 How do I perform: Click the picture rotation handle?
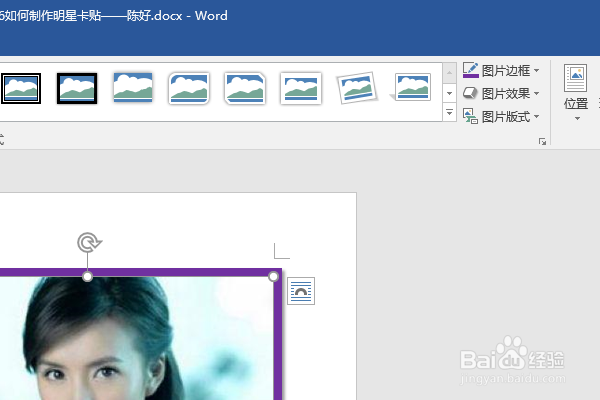click(x=89, y=243)
